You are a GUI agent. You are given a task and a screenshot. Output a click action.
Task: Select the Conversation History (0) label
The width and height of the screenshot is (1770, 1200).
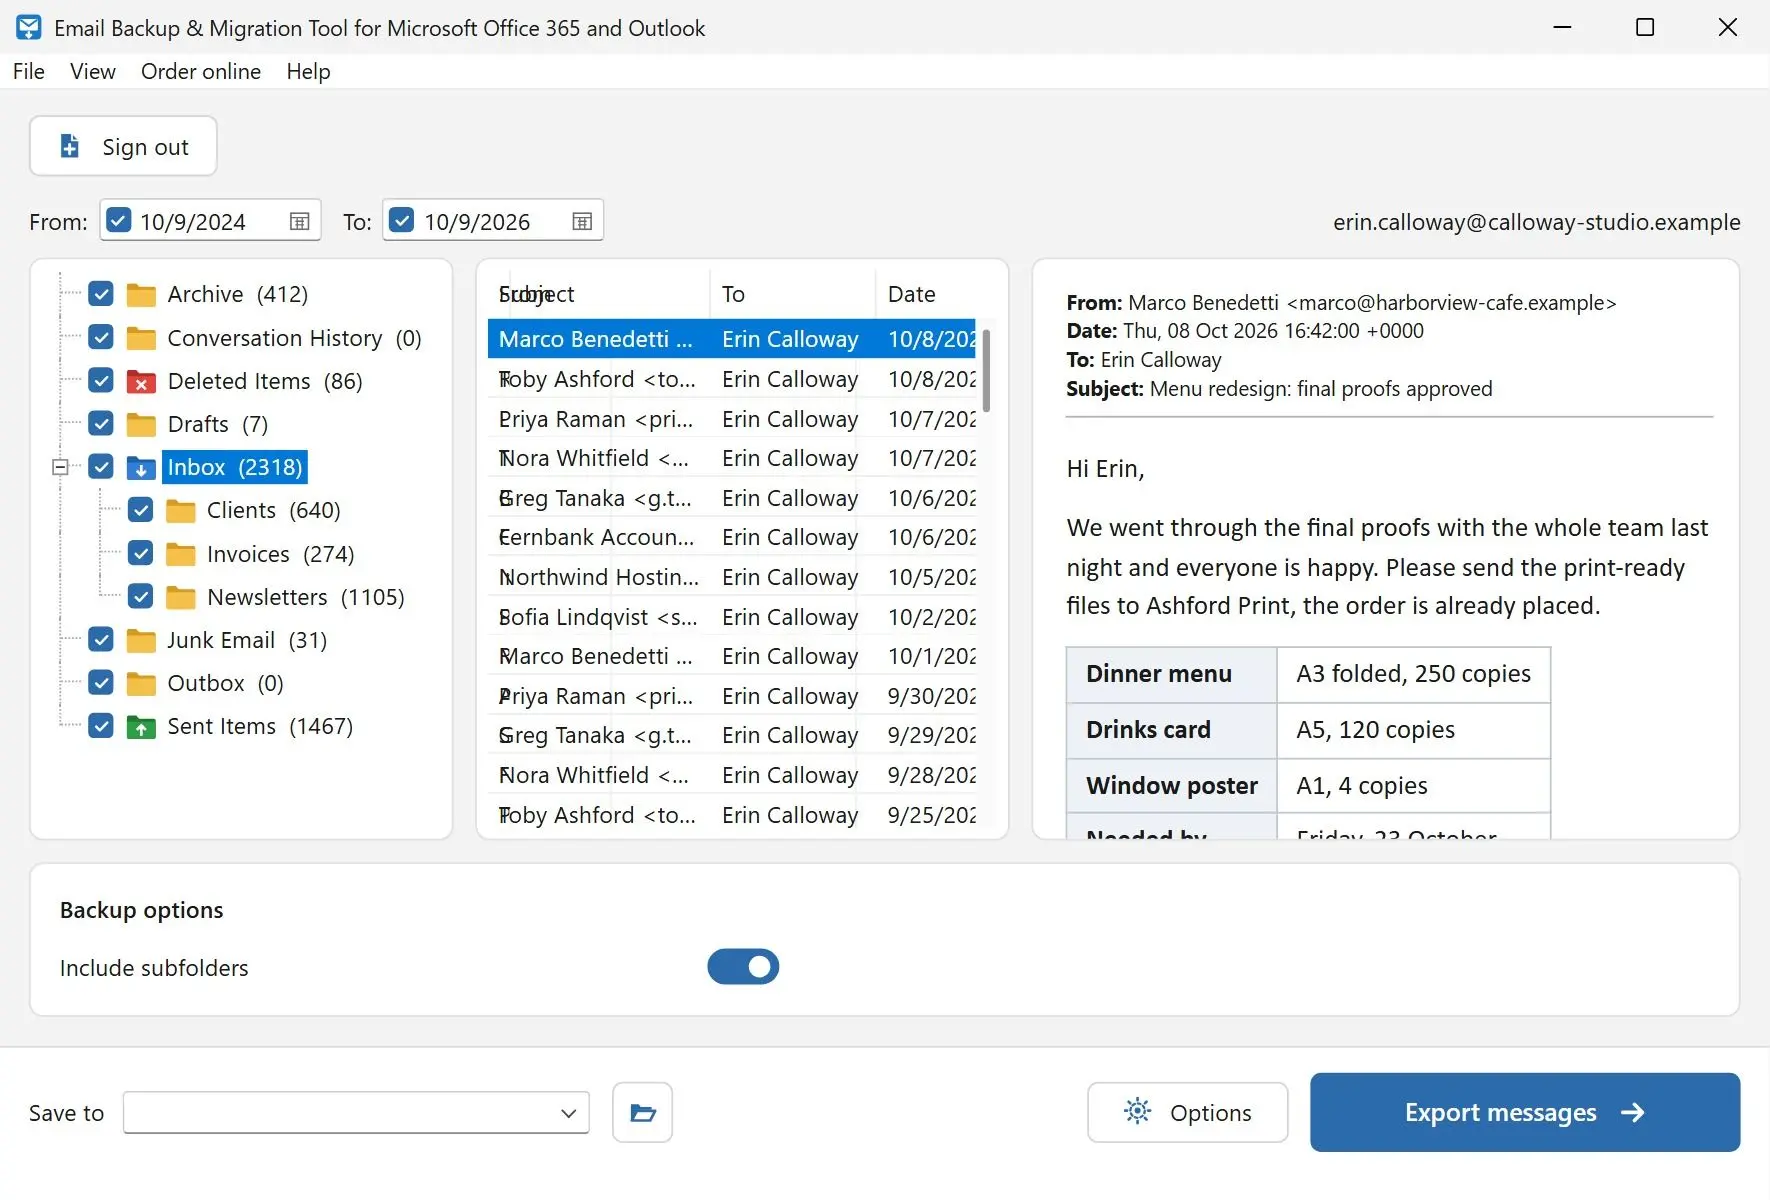295,338
